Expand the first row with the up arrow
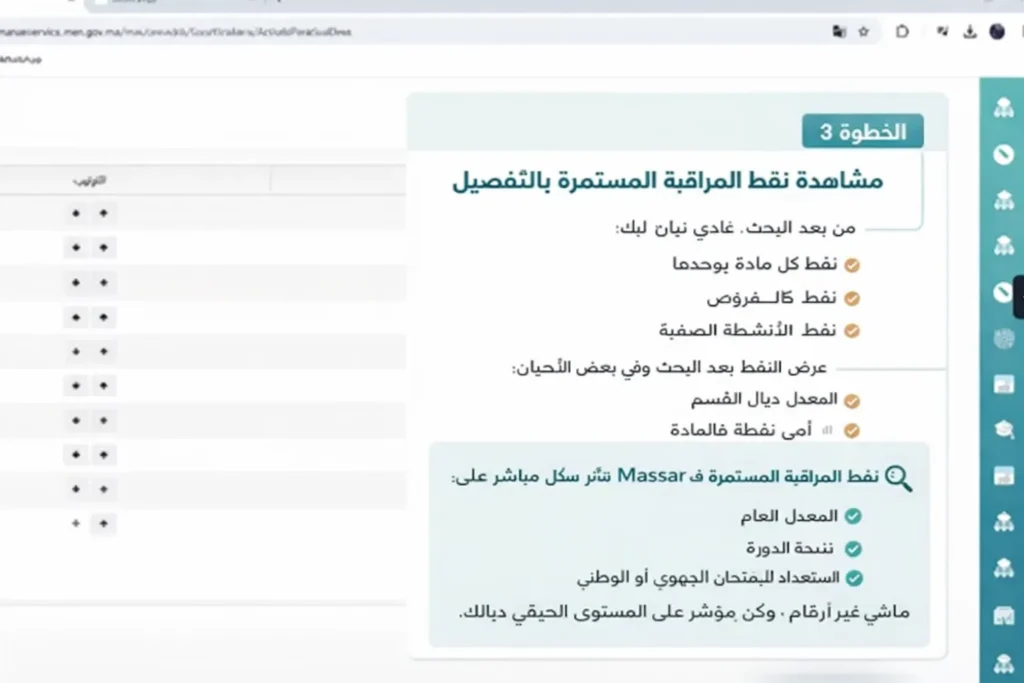The image size is (1024, 683). coord(103,212)
